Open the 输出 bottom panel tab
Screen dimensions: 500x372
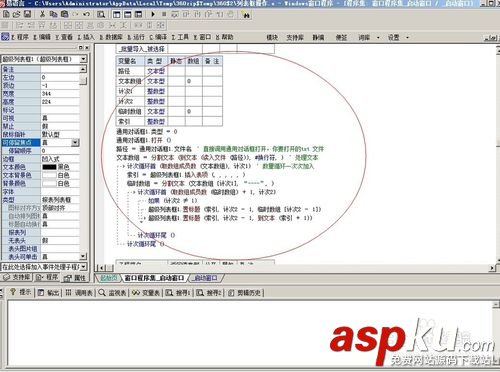(49, 293)
